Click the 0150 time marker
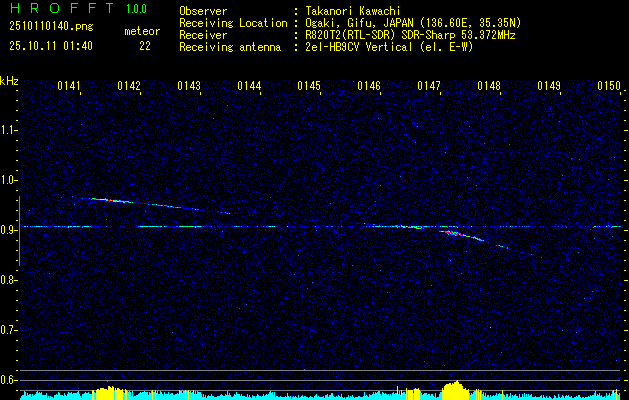This screenshot has width=629, height=400. 609,86
